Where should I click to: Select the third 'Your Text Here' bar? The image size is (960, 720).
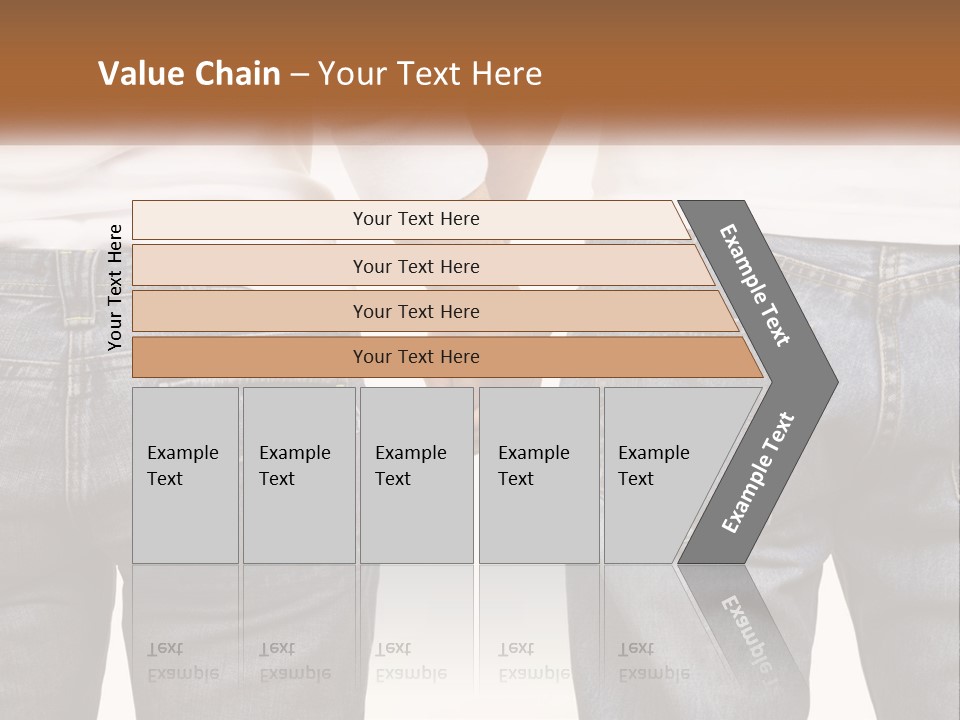[x=435, y=311]
